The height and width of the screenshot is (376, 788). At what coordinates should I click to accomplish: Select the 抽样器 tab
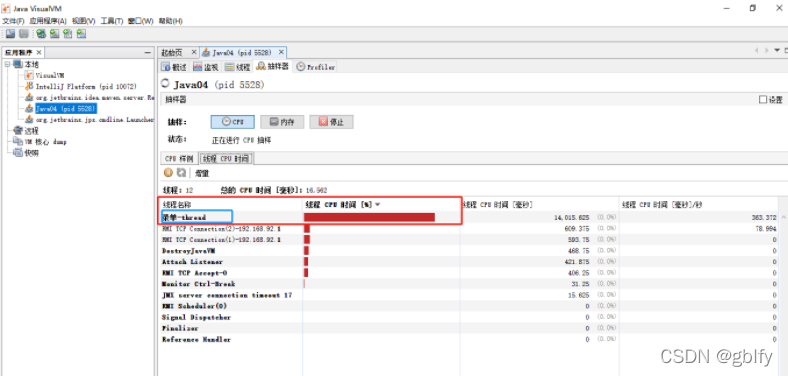(272, 66)
